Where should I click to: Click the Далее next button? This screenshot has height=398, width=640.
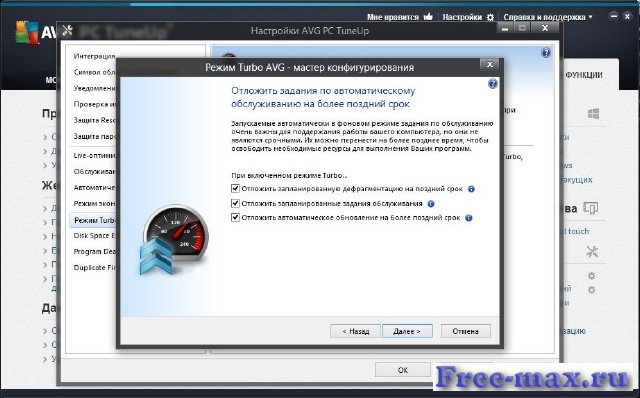[x=407, y=331]
